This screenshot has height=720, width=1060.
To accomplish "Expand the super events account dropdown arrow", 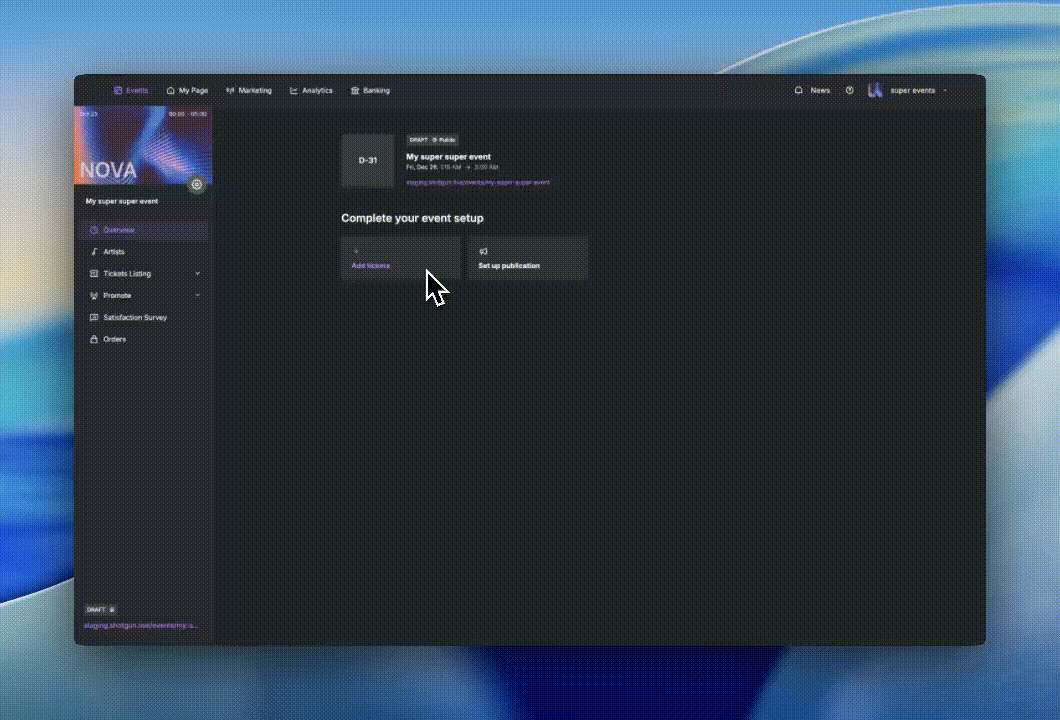I will pos(945,91).
